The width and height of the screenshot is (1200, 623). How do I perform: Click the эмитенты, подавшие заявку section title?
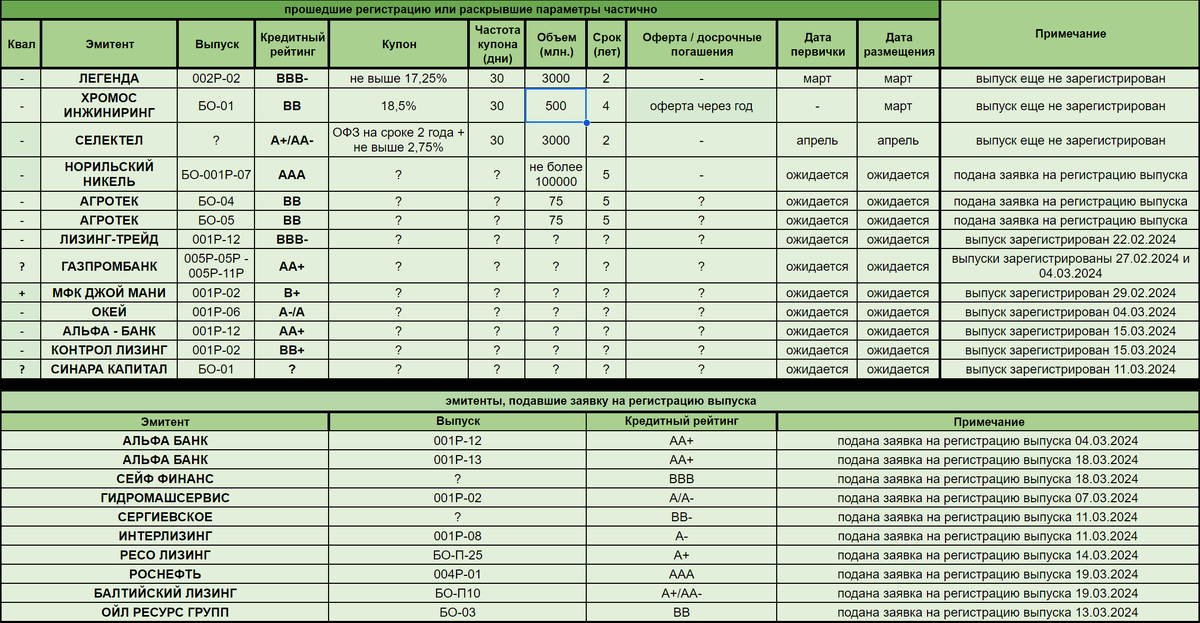tap(600, 401)
